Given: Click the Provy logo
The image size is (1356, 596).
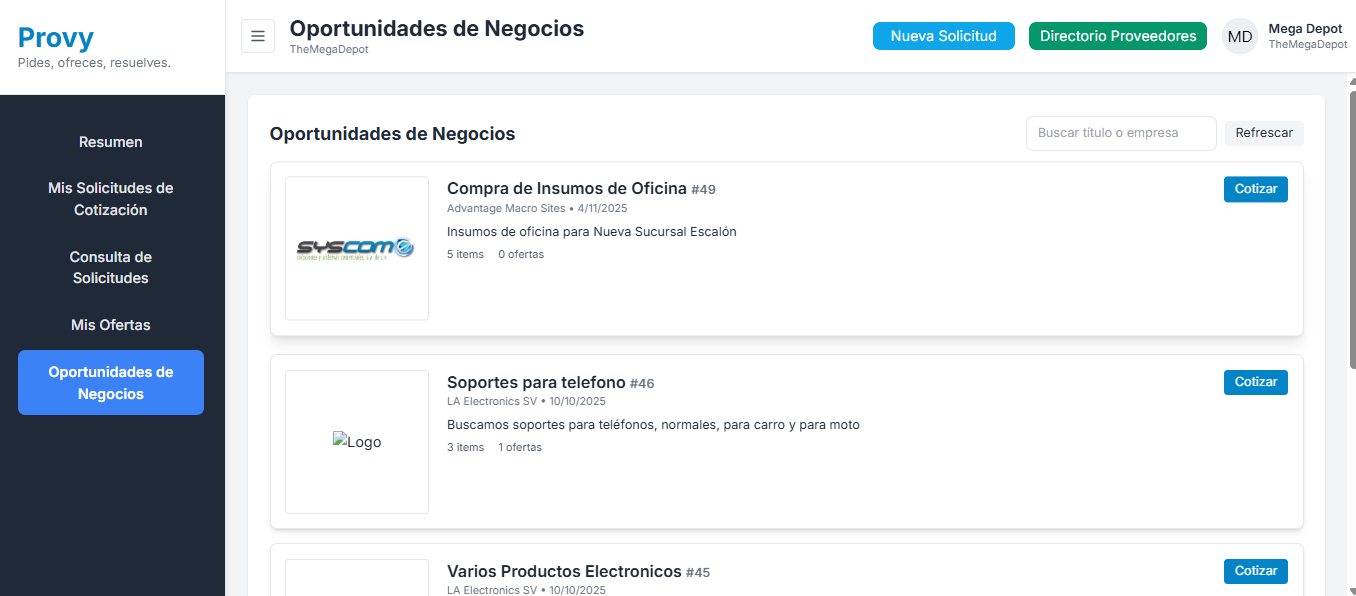Looking at the screenshot, I should click(55, 37).
